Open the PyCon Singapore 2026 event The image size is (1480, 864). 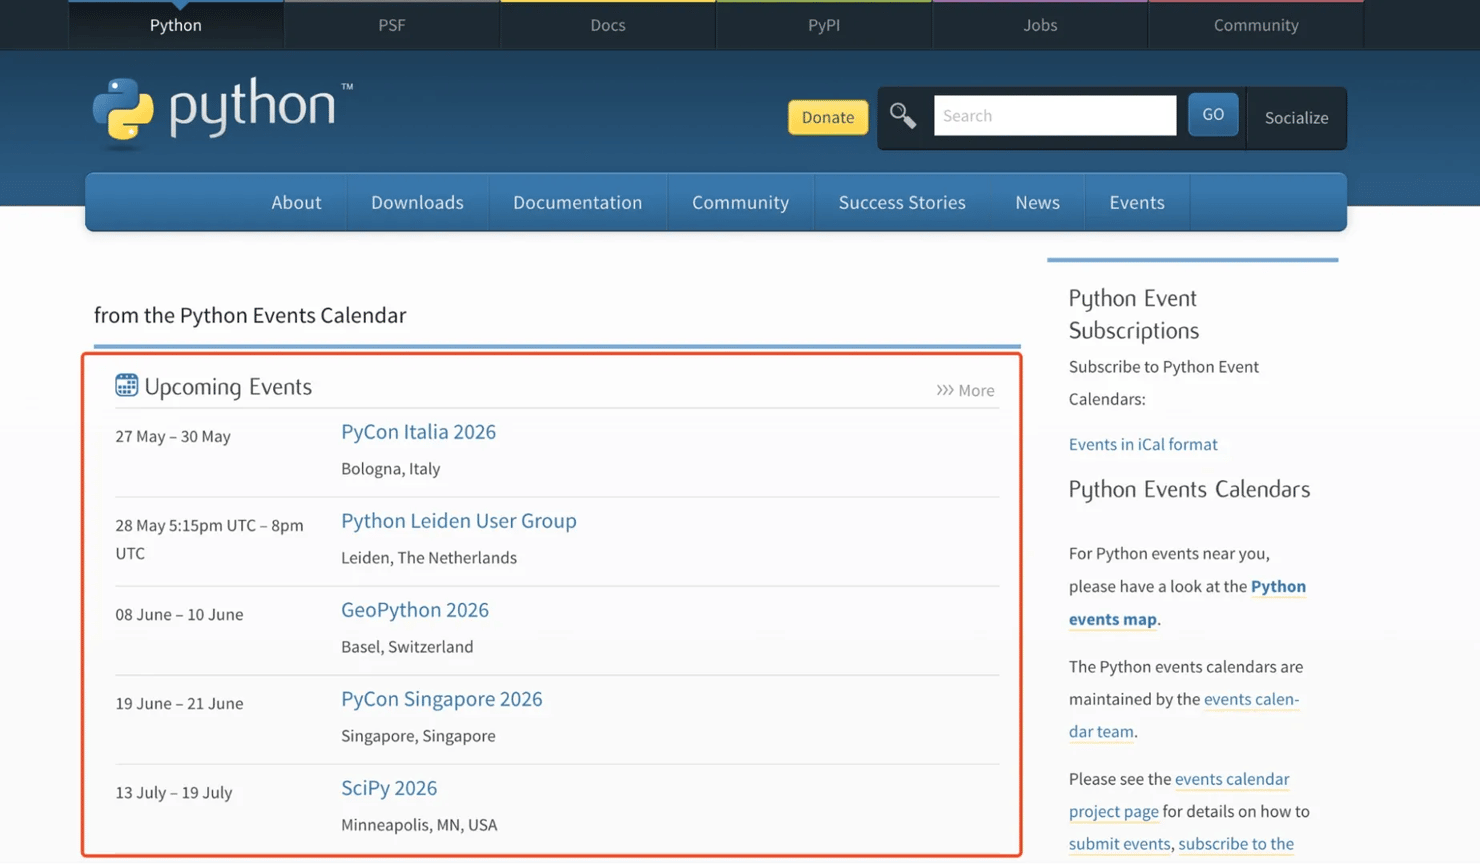click(x=442, y=698)
